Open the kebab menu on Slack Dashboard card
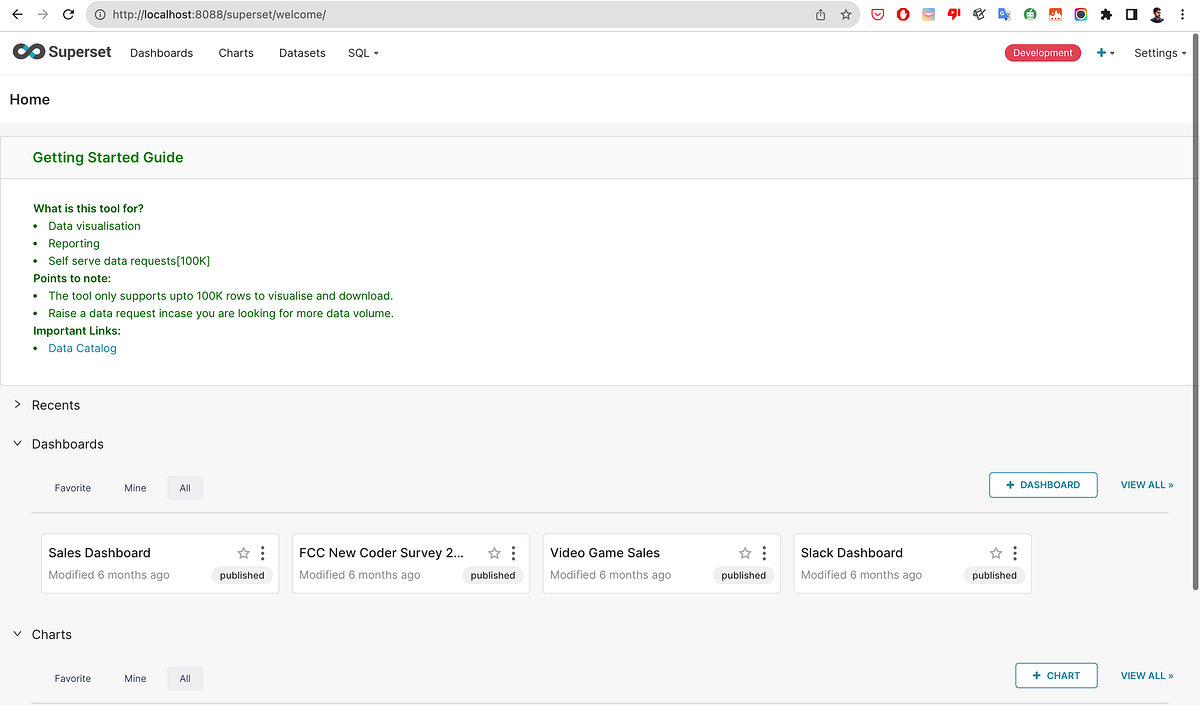Image resolution: width=1200 pixels, height=705 pixels. 1013,553
